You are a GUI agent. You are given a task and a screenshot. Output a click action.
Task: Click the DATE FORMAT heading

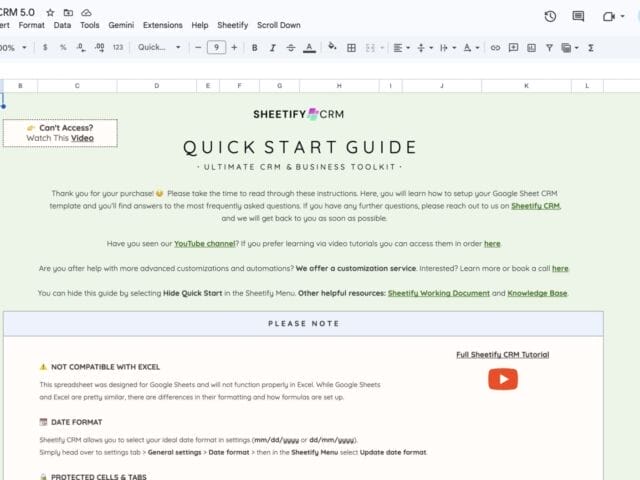coord(76,422)
